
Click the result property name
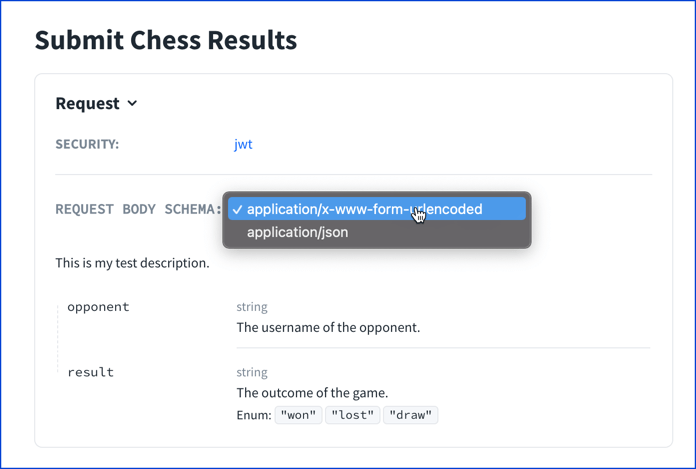click(x=91, y=372)
